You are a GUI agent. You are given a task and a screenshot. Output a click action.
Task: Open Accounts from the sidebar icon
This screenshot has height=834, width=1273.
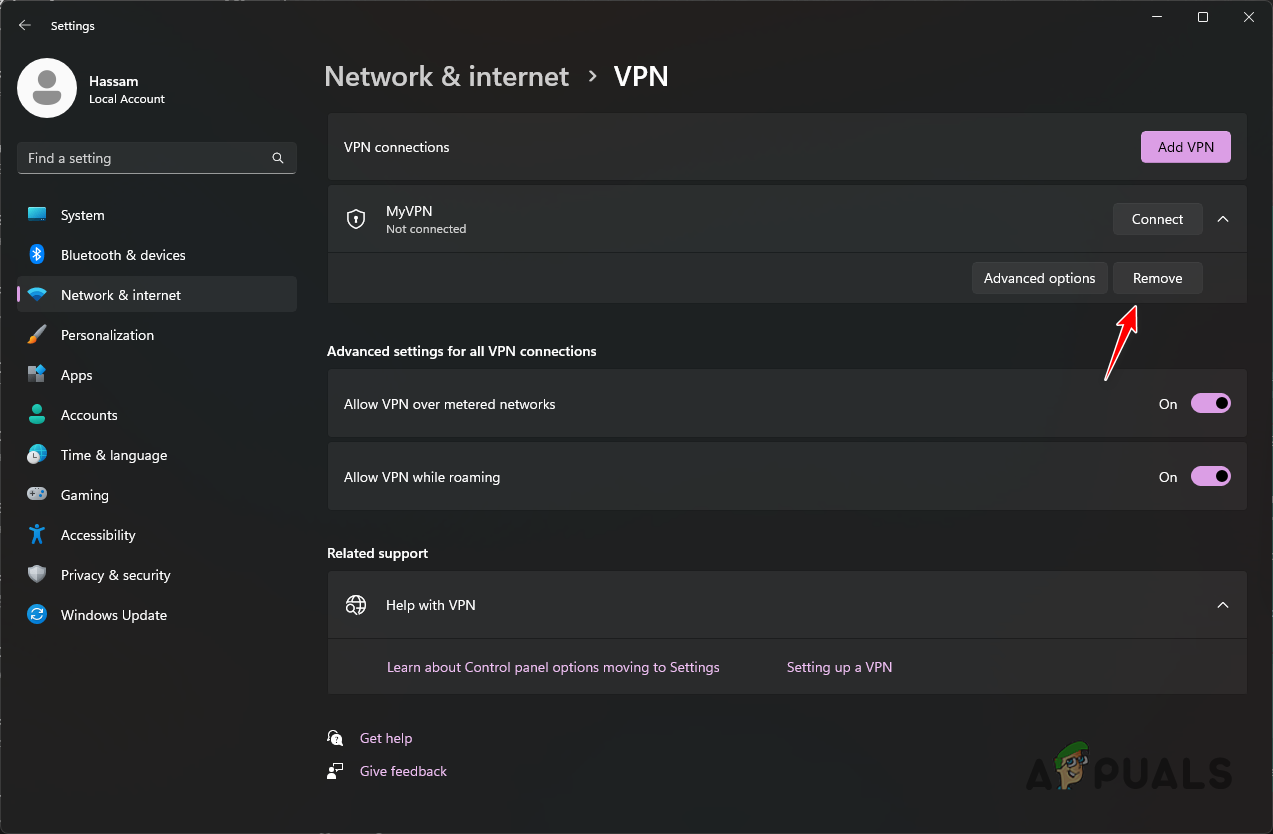tap(37, 414)
